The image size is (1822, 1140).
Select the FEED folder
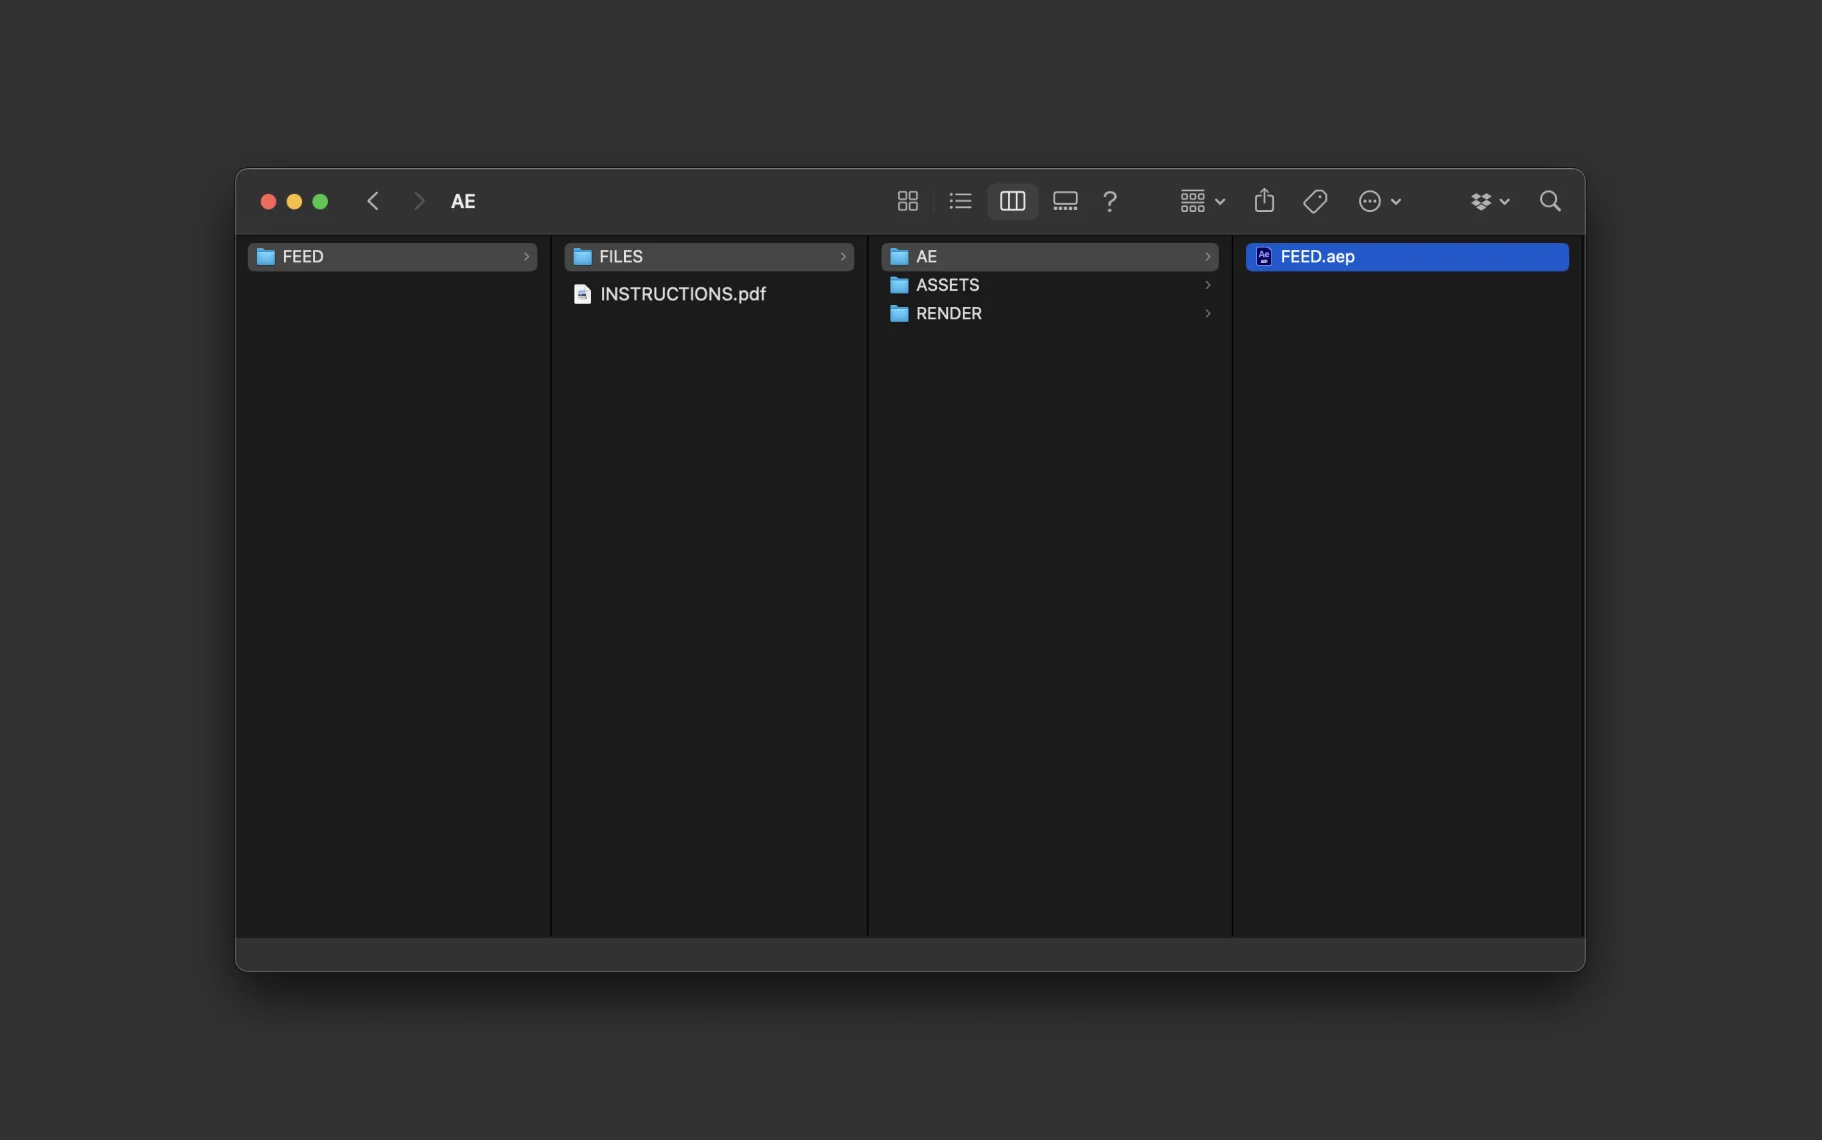[303, 257]
